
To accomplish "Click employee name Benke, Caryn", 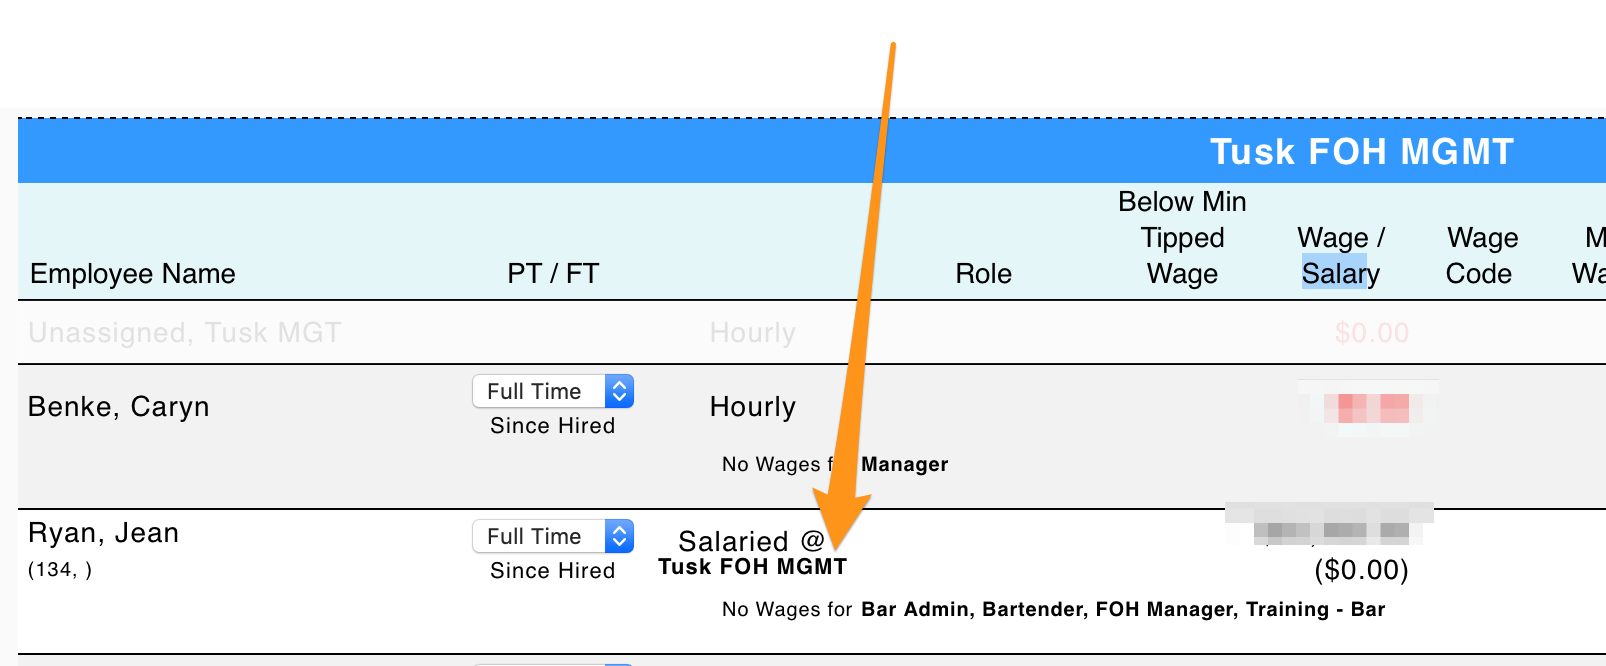I will (x=119, y=407).
